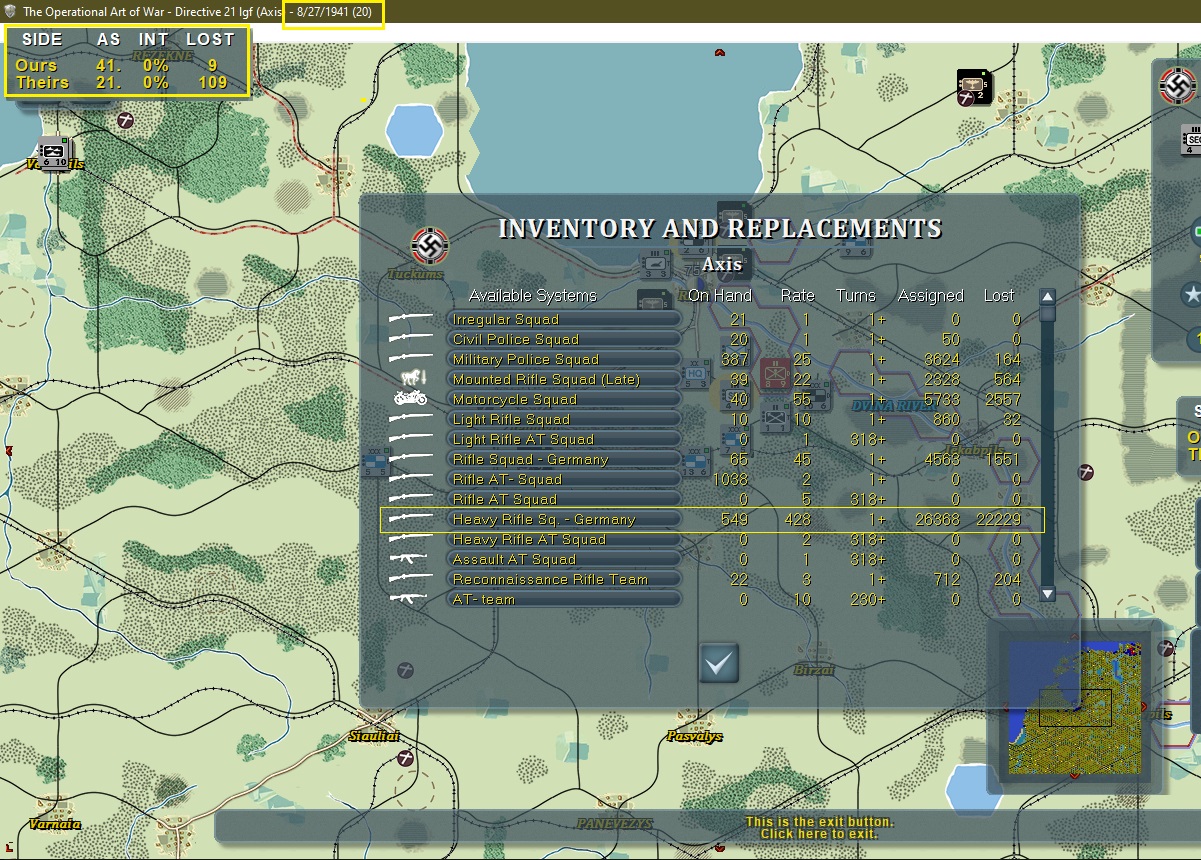Click the black air unit counter on the map
1201x860 pixels.
pos(974,86)
